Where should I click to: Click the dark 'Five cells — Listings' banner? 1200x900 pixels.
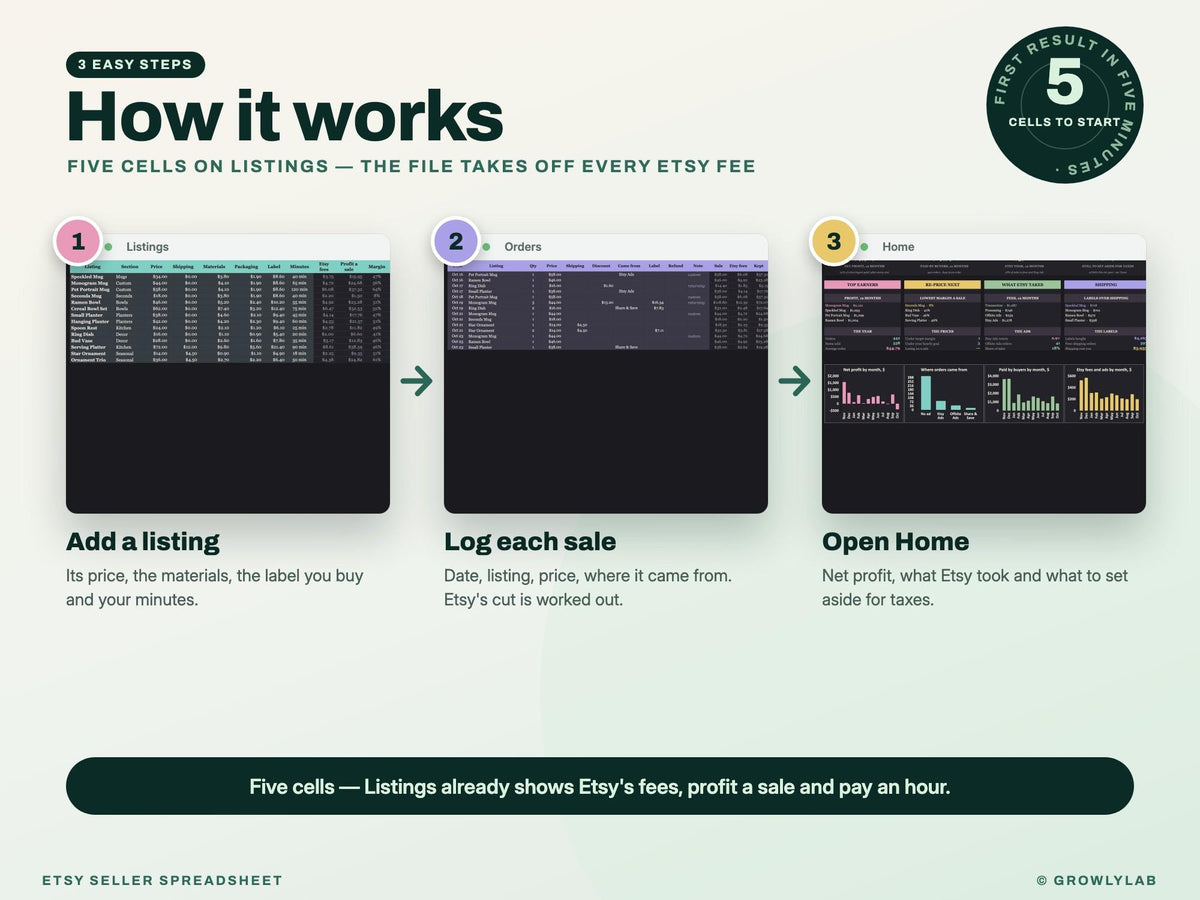pos(600,786)
